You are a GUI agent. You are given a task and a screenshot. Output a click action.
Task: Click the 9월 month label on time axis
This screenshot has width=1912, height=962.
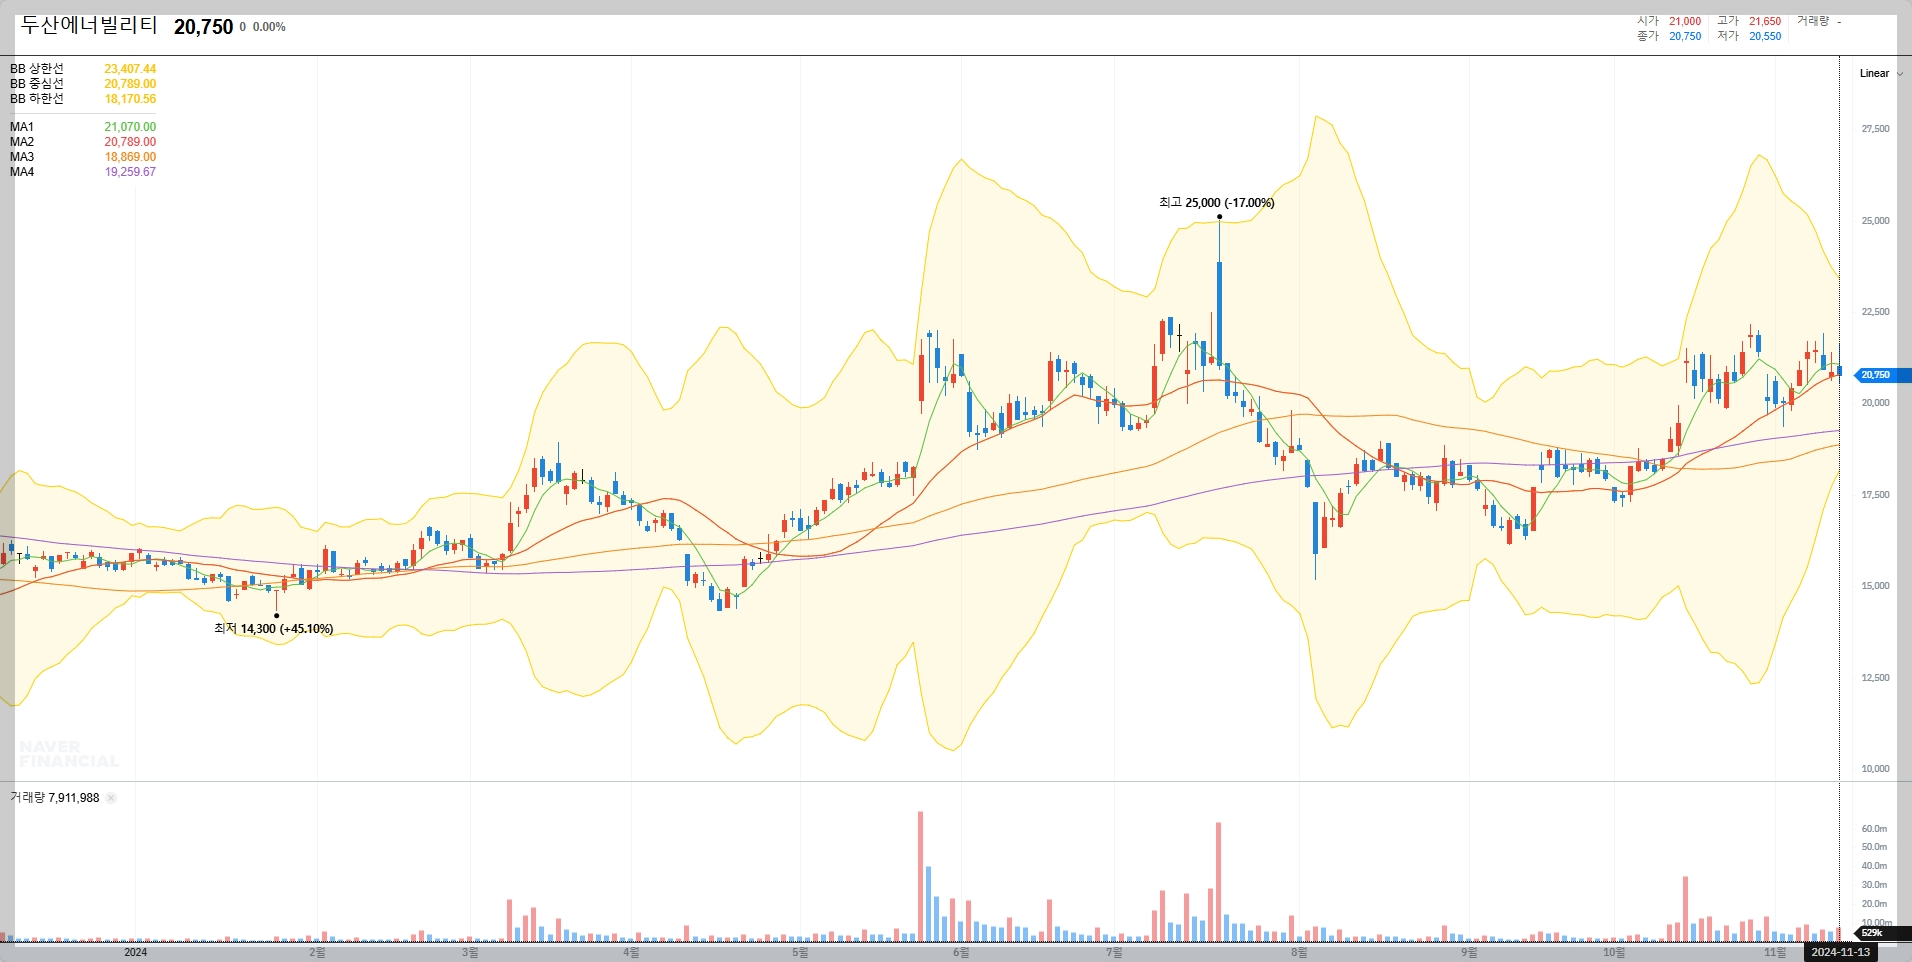[1469, 952]
